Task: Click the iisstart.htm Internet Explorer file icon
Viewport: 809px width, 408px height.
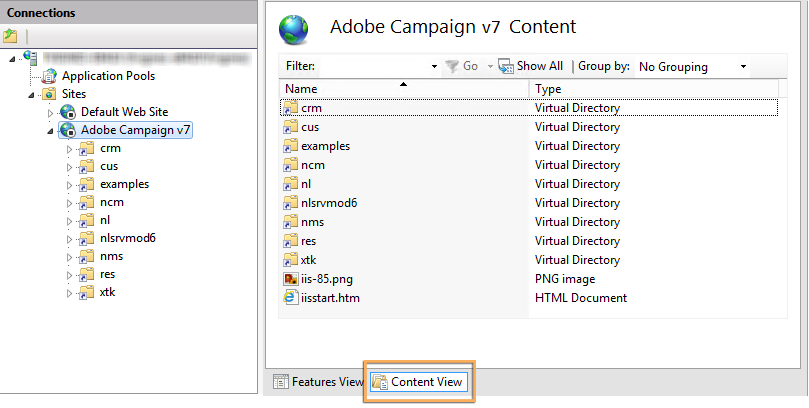Action: click(291, 298)
